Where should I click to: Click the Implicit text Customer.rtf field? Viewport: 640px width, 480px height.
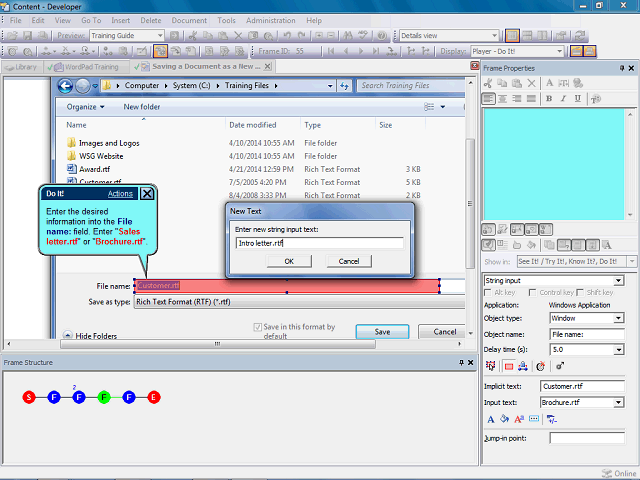582,386
